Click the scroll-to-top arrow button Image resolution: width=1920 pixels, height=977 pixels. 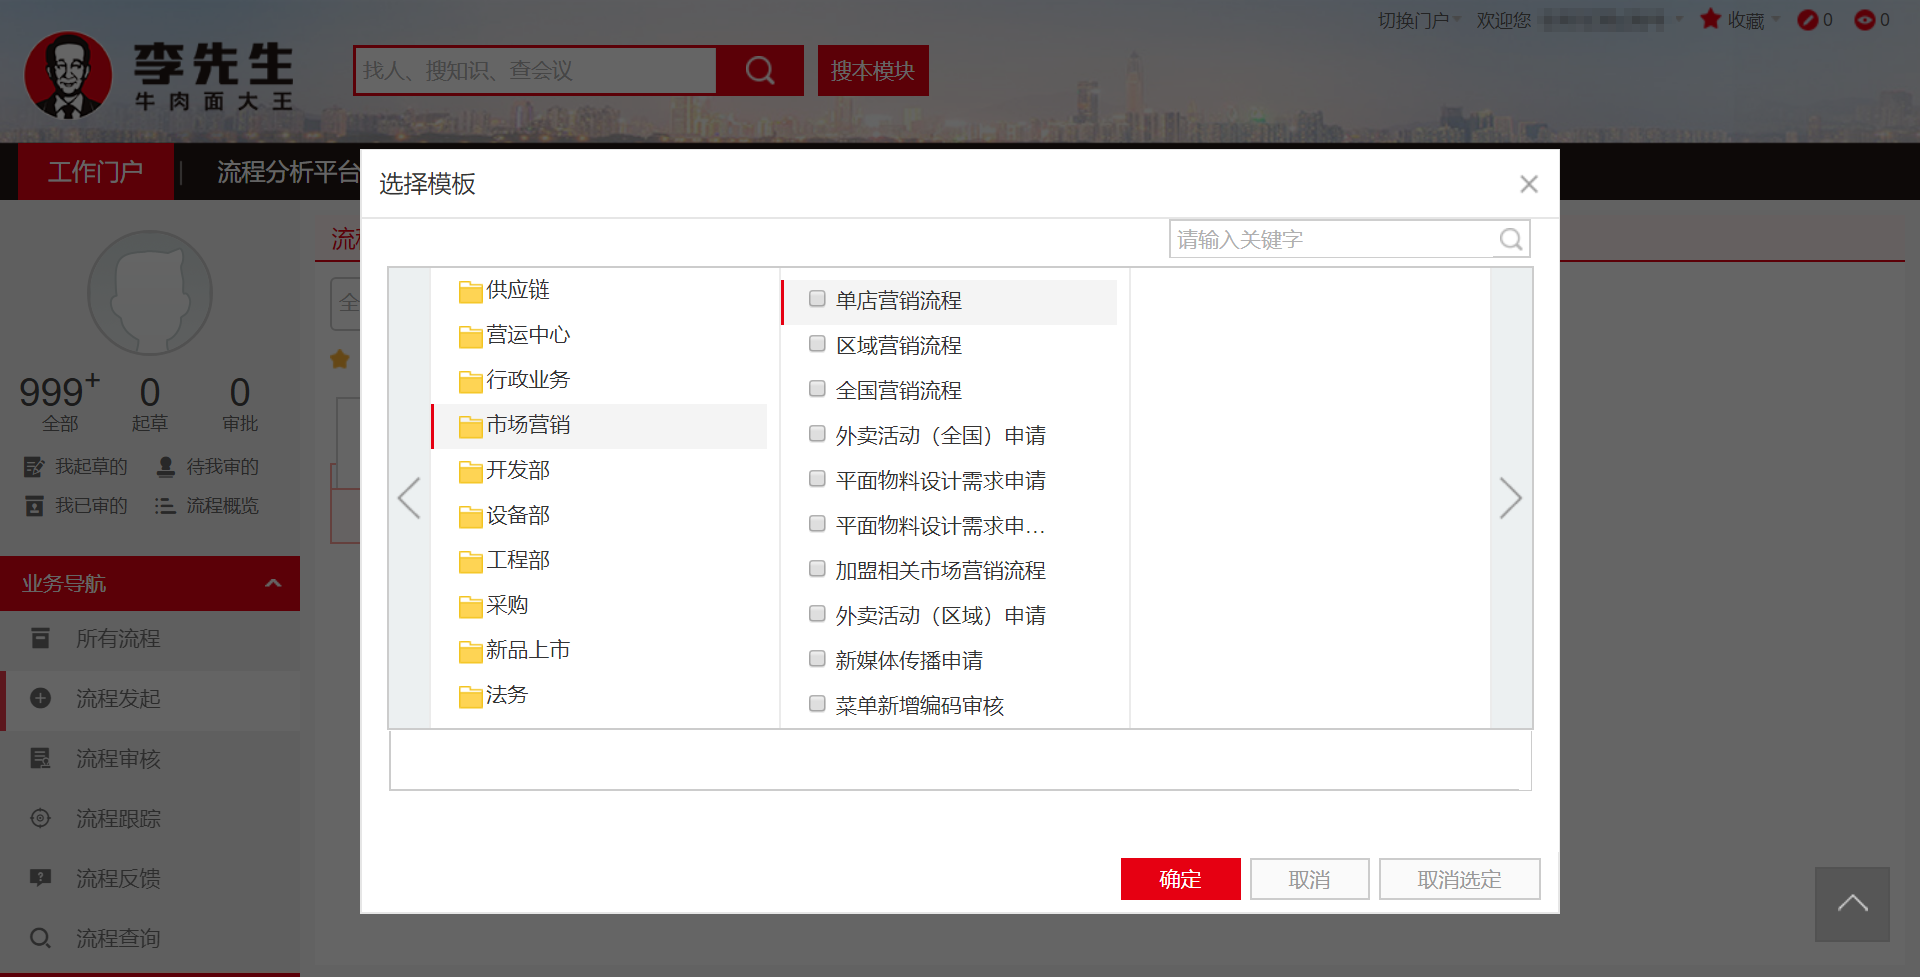pyautogui.click(x=1852, y=904)
